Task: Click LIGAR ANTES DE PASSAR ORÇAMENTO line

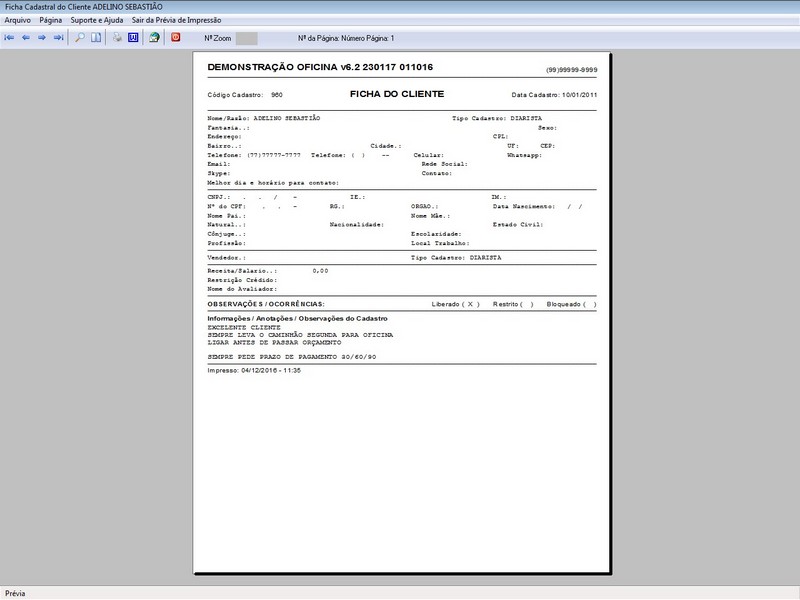Action: coord(274,342)
